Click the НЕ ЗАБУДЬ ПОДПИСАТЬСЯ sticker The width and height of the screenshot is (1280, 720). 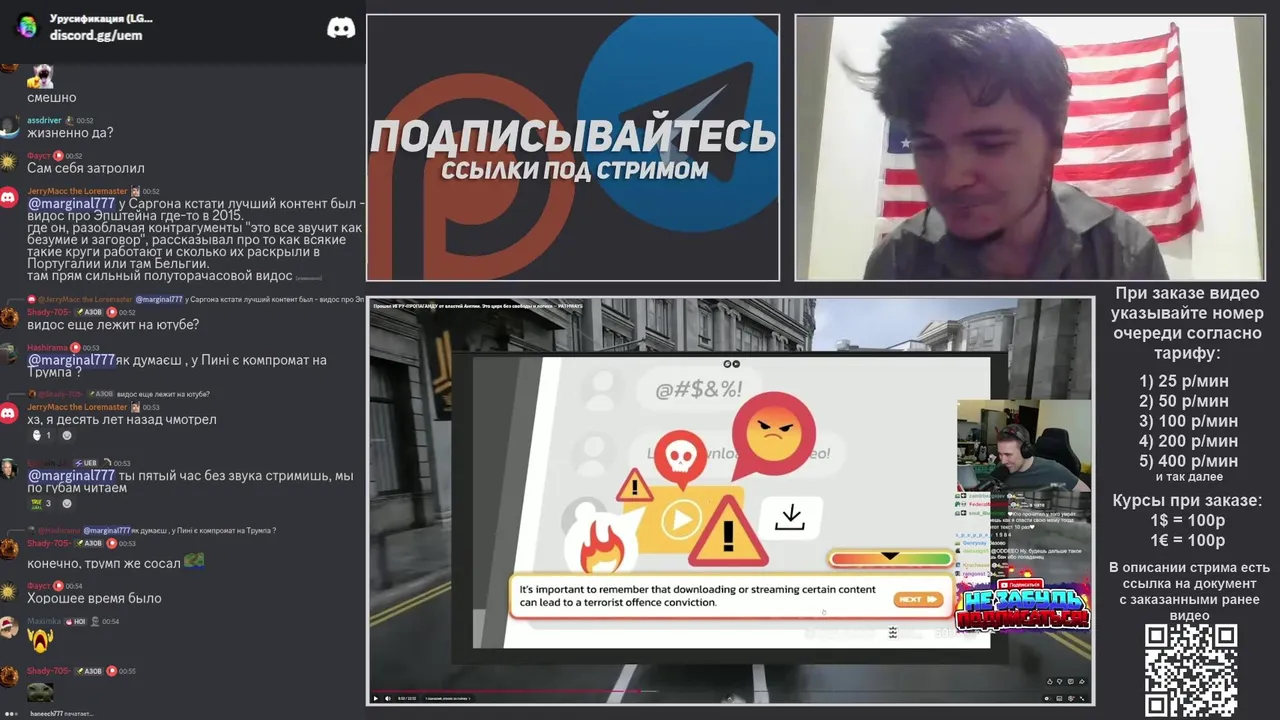(x=1022, y=608)
